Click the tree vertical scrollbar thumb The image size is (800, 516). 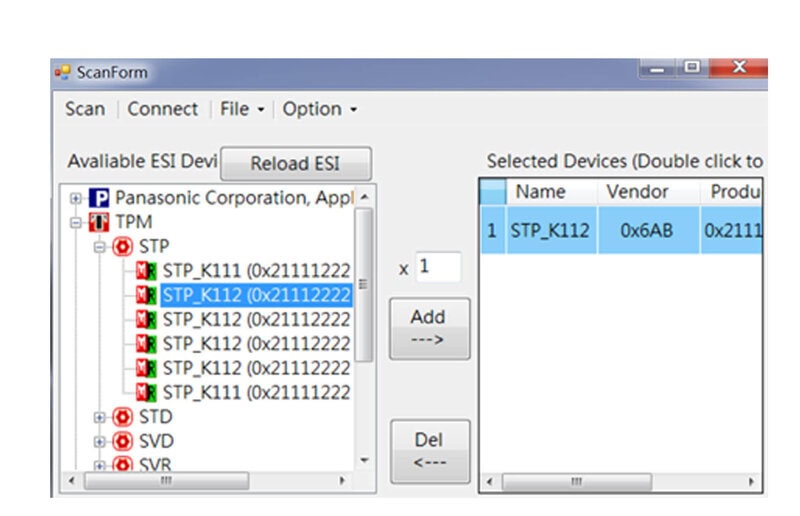(364, 285)
